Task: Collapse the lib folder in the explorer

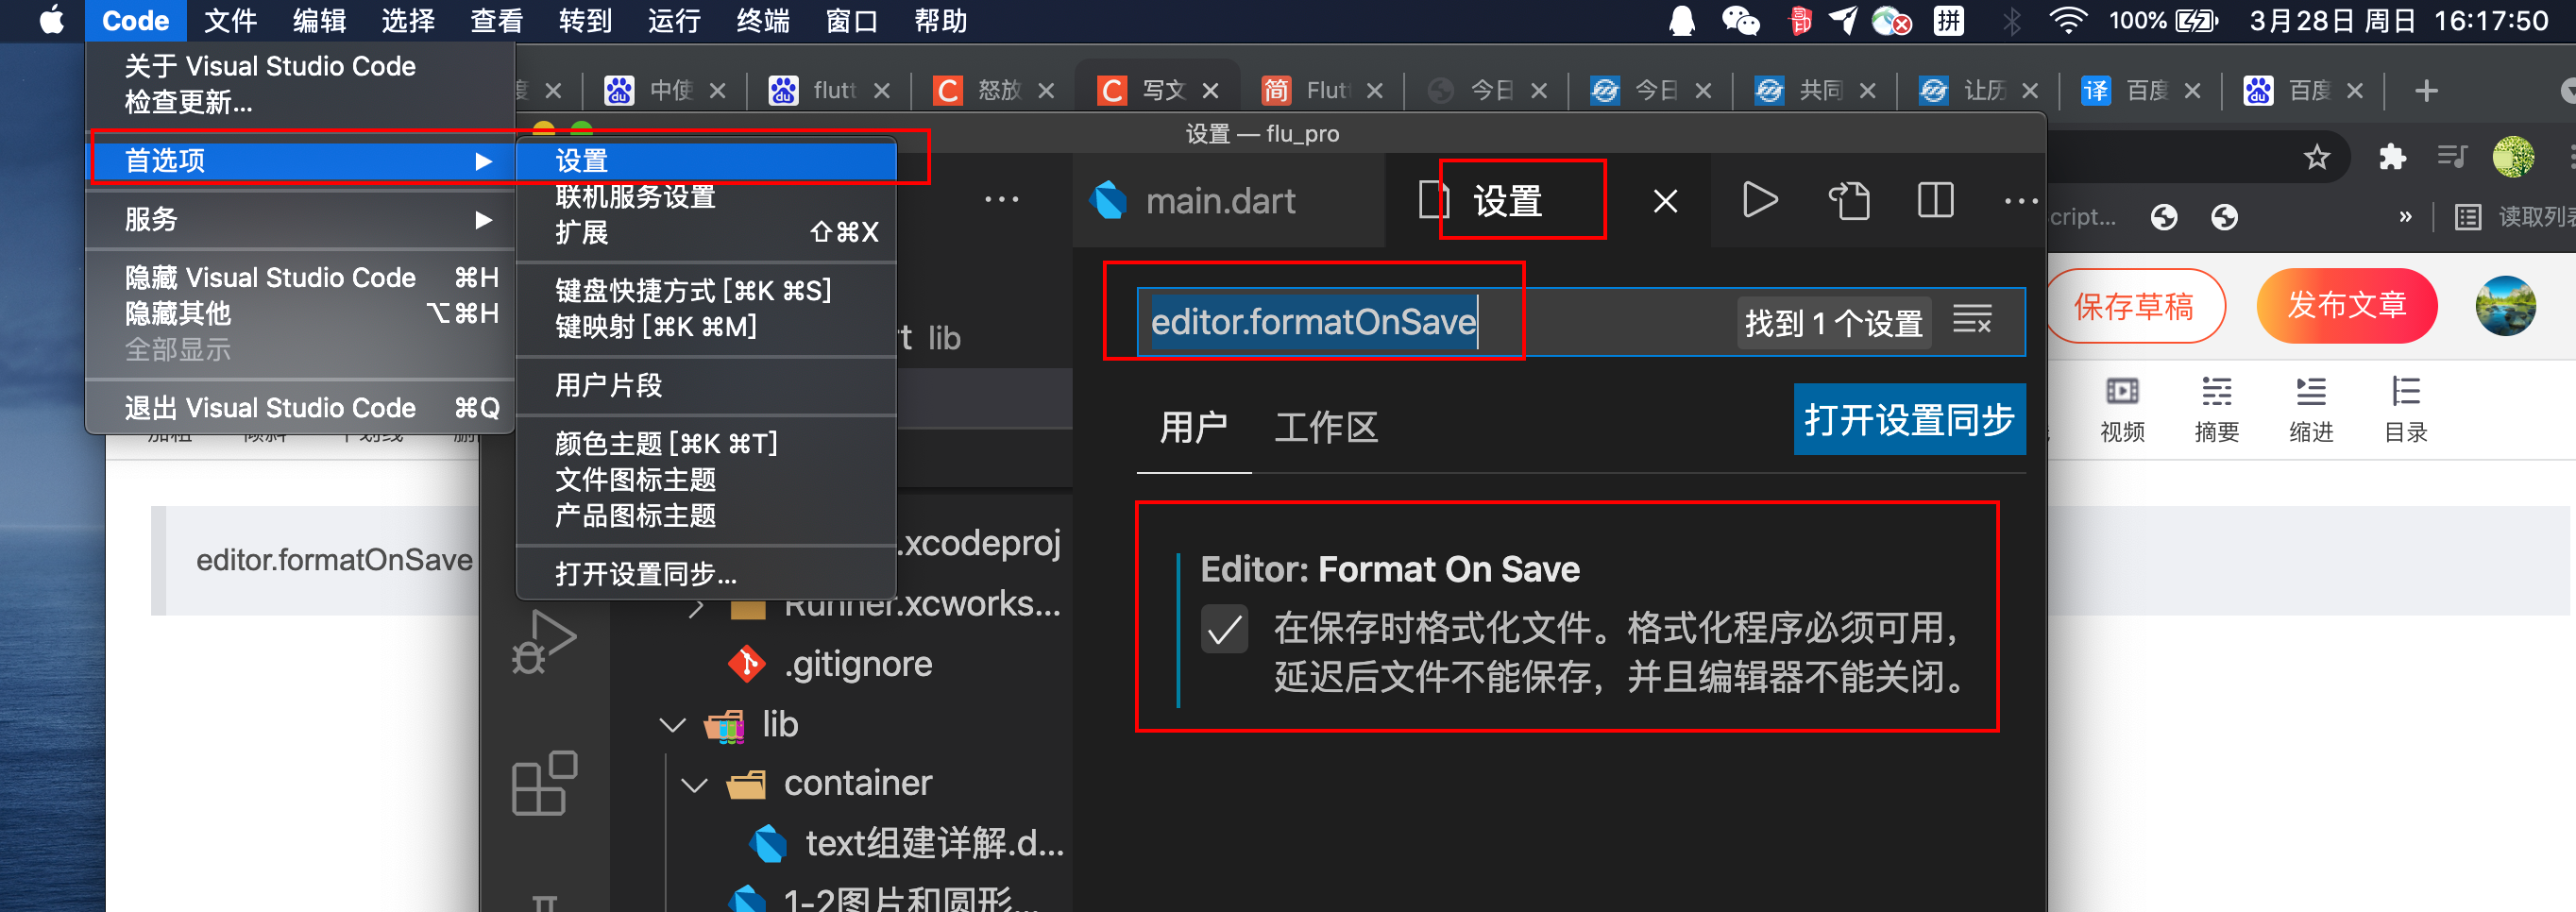Action: click(672, 724)
